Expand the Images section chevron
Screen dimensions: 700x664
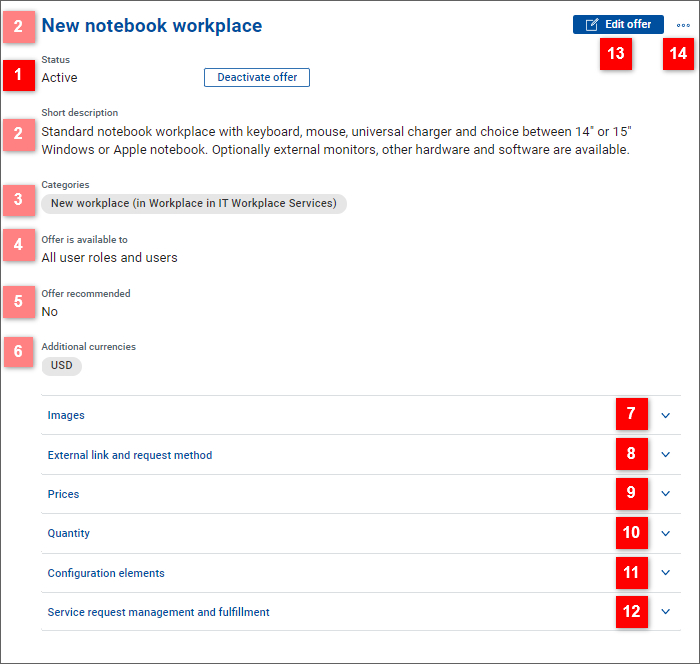666,415
